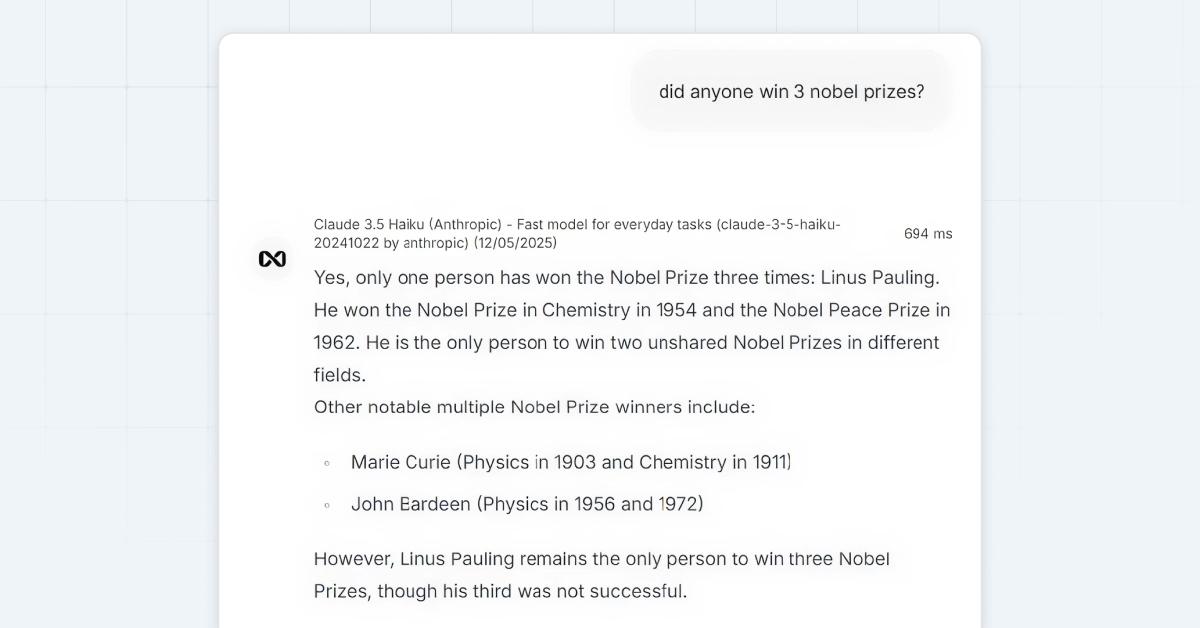Click the '(12/05/2025)' date in model header

(515, 243)
